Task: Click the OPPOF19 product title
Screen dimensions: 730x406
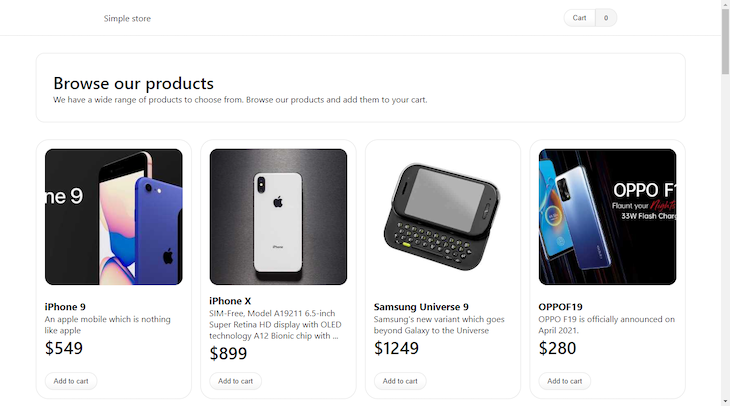Action: tap(560, 307)
